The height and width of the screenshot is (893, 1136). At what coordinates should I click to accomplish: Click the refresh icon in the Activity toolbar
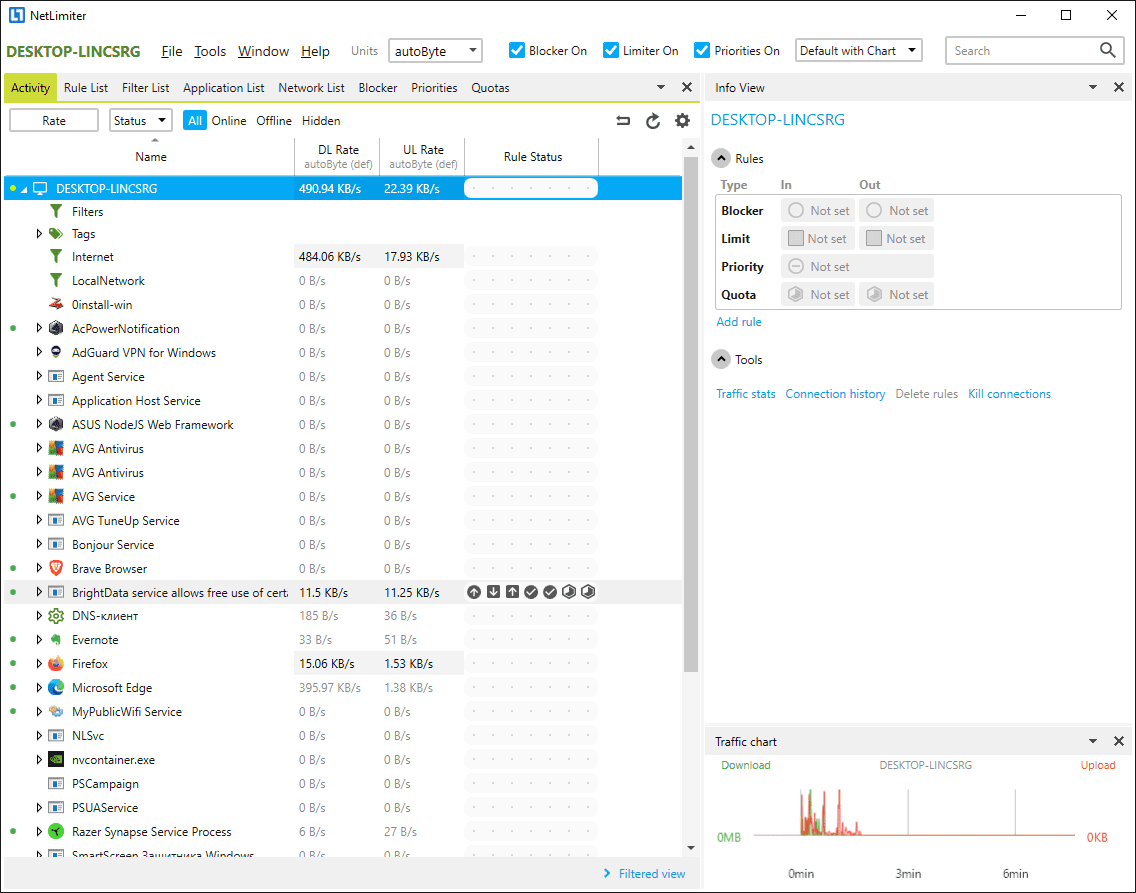653,121
